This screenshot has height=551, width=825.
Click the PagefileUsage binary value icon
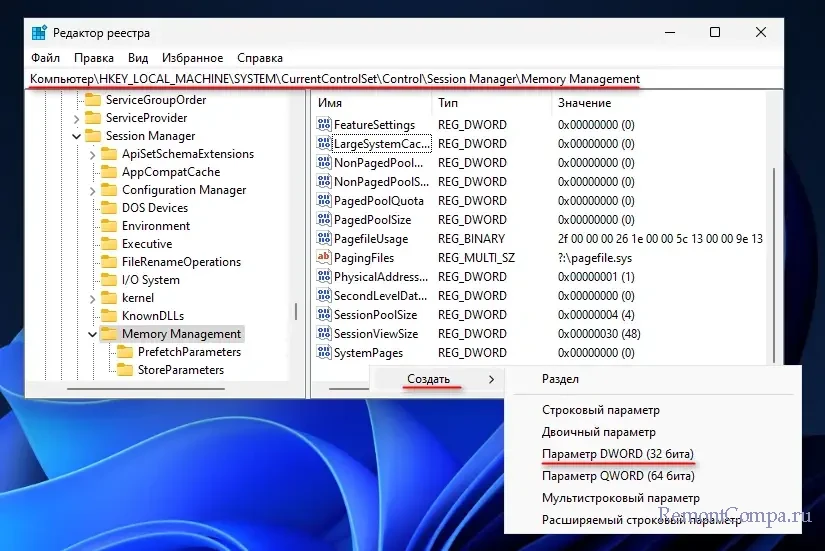[x=323, y=239]
